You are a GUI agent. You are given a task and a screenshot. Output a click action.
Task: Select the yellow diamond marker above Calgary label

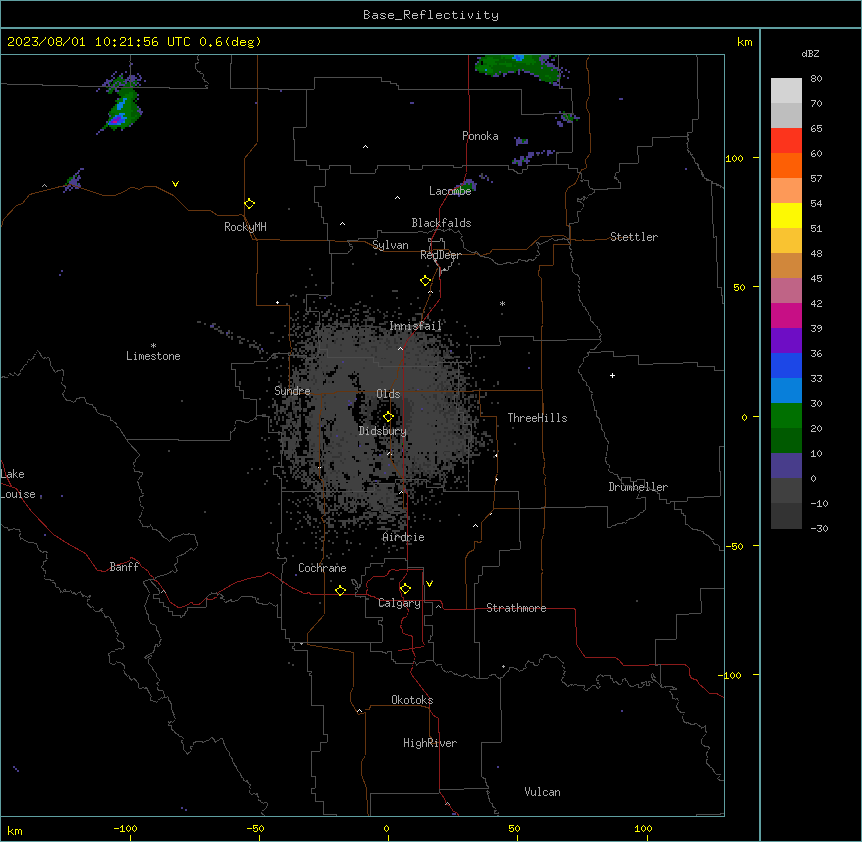[405, 589]
